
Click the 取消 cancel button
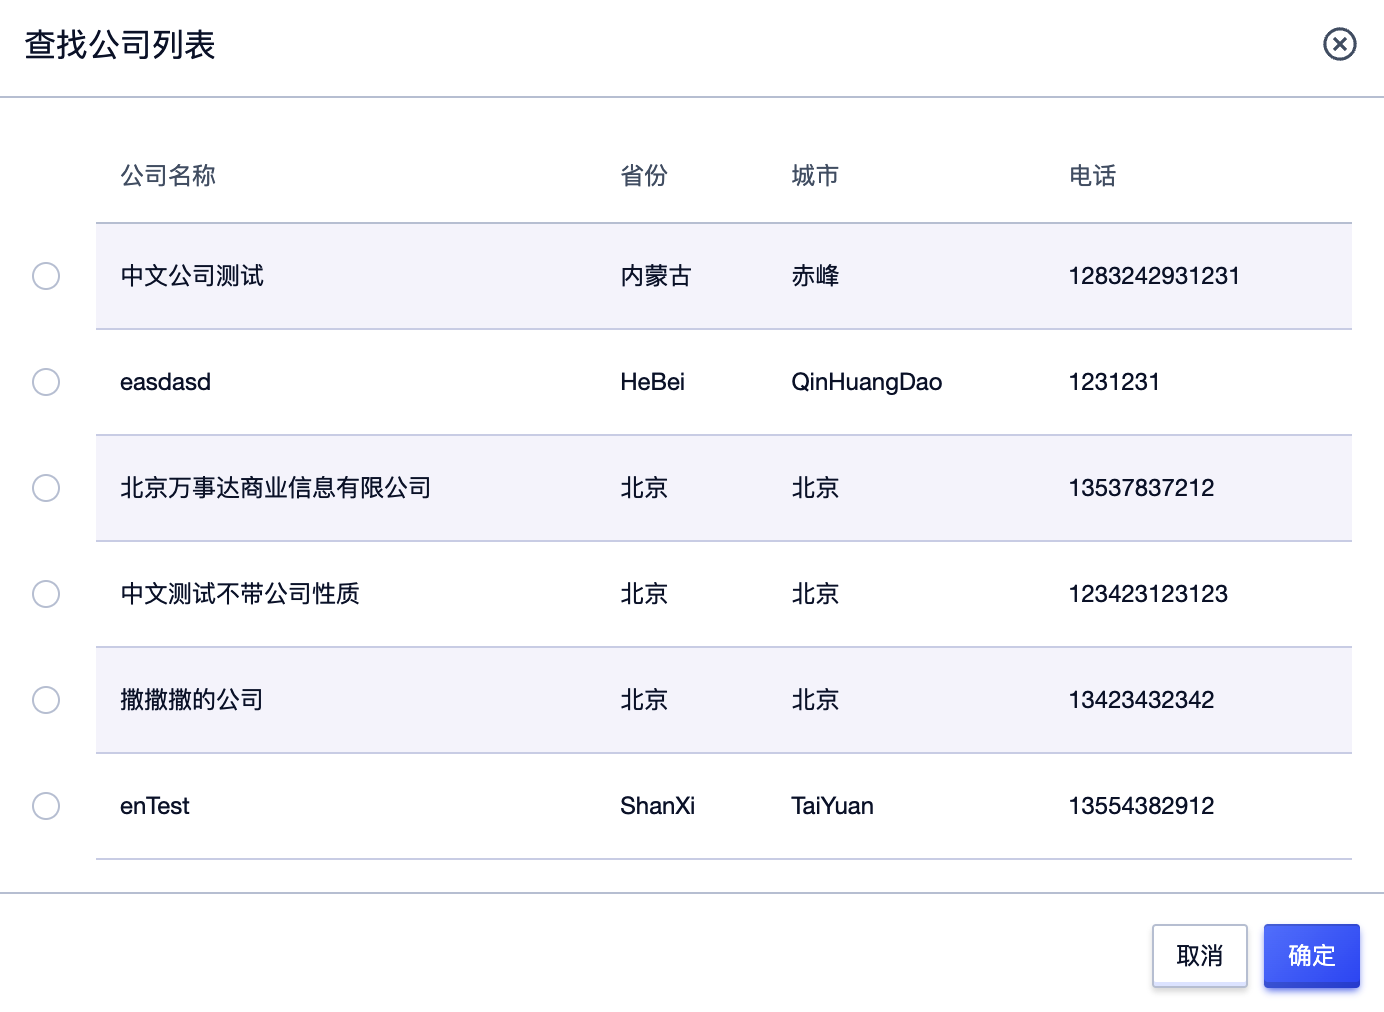1199,956
